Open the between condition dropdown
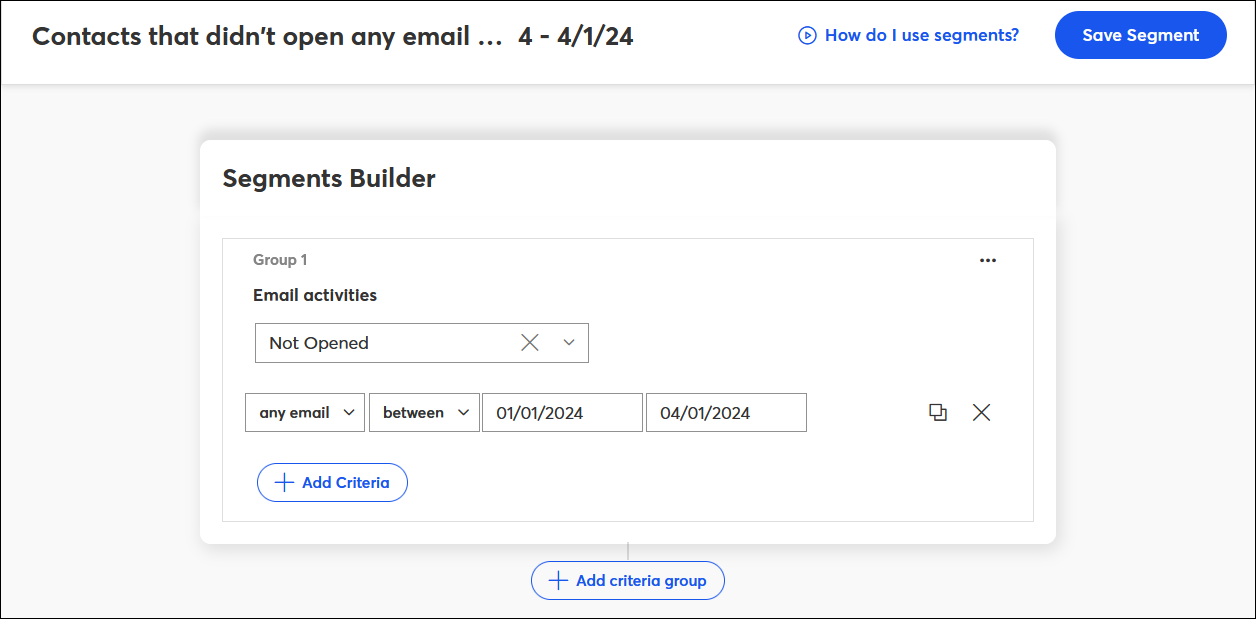The image size is (1256, 619). 424,412
